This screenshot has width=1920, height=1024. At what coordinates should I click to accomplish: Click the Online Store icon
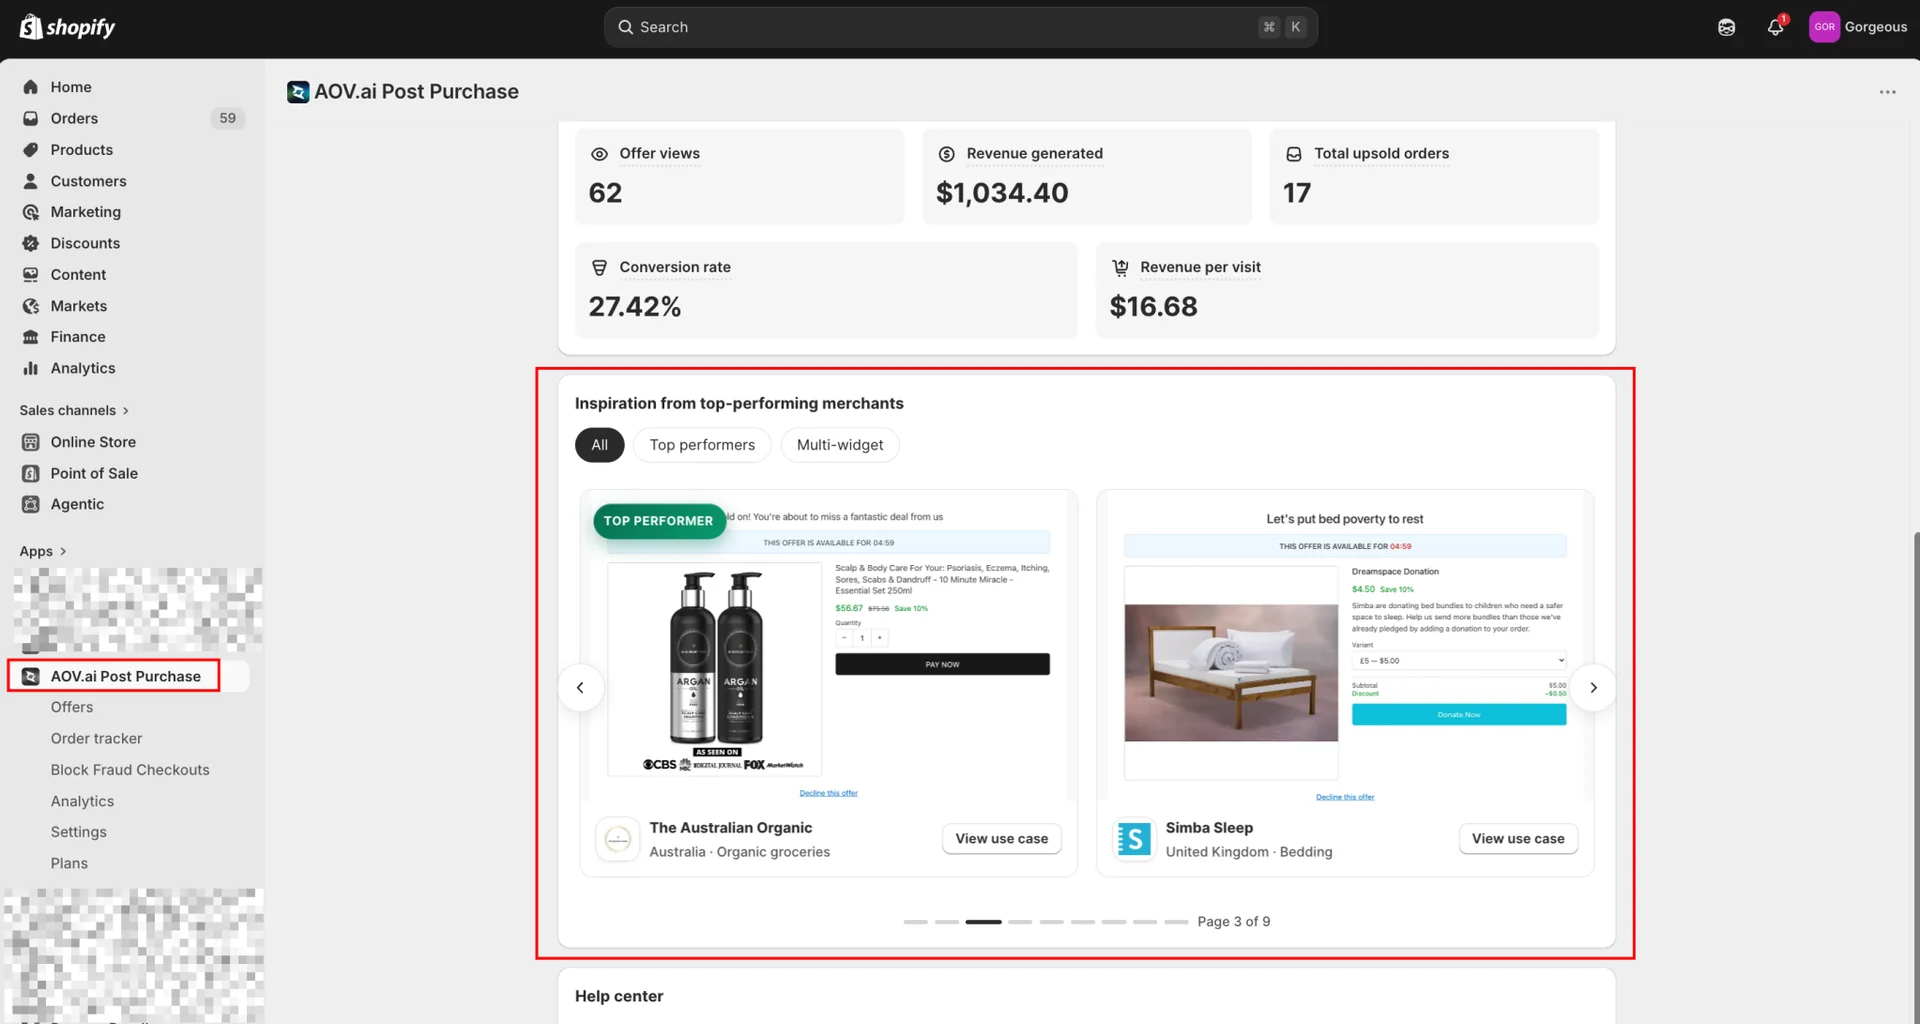pyautogui.click(x=31, y=442)
